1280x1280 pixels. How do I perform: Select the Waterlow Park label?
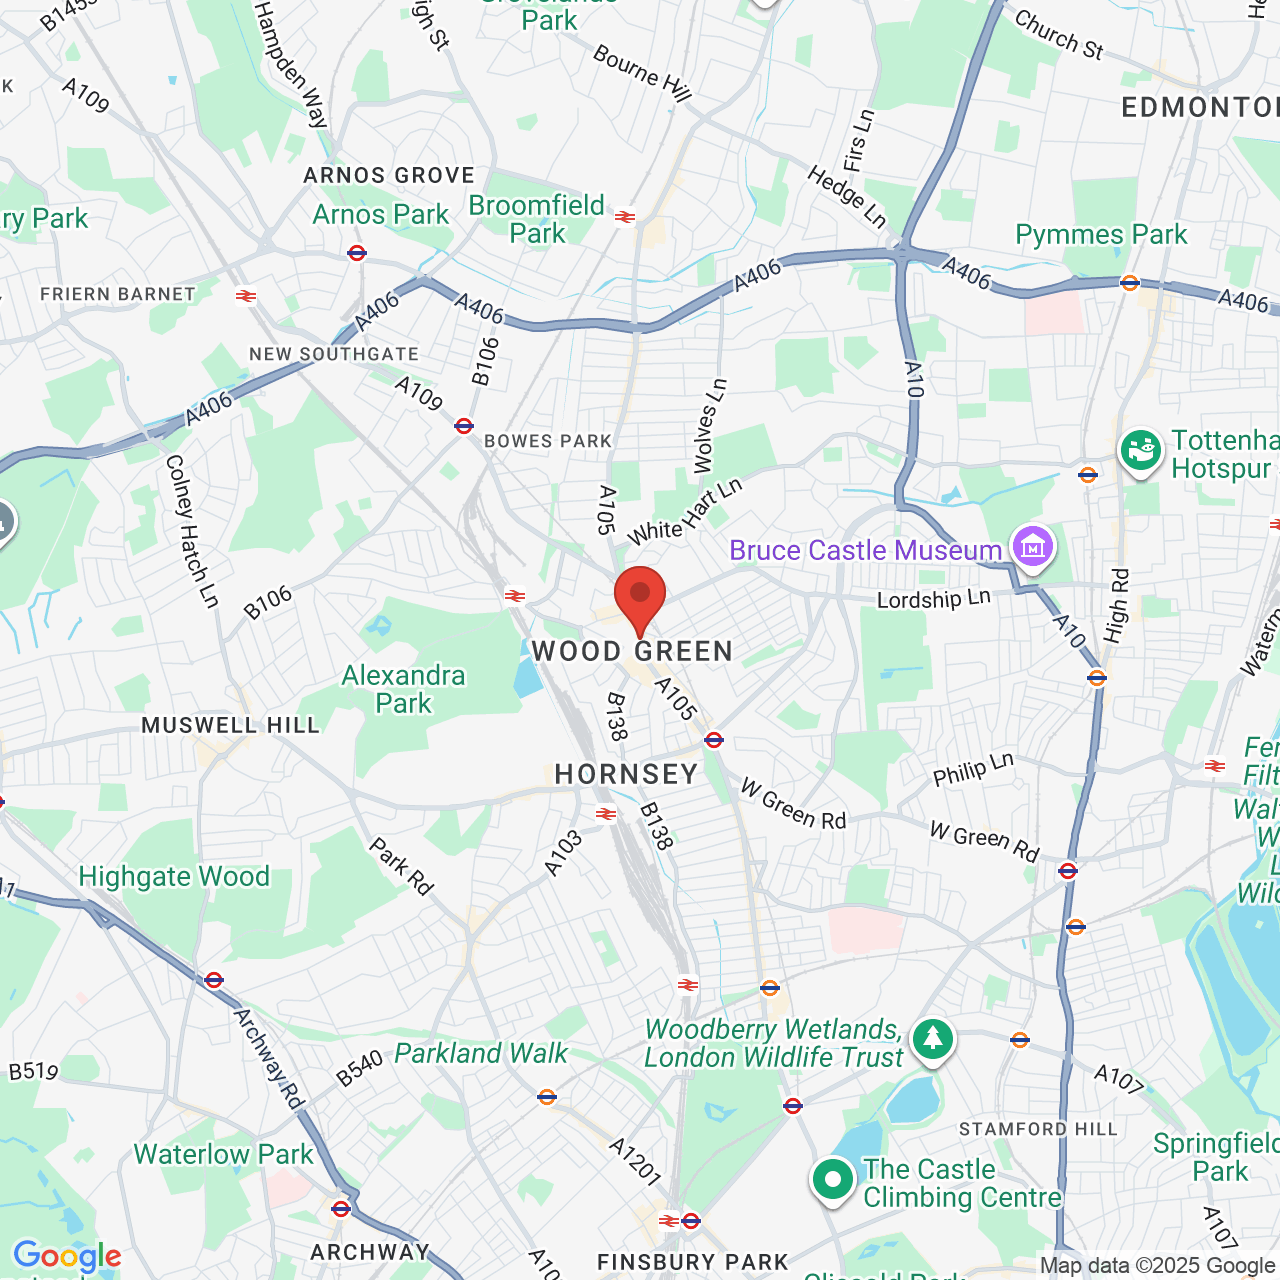(224, 1154)
